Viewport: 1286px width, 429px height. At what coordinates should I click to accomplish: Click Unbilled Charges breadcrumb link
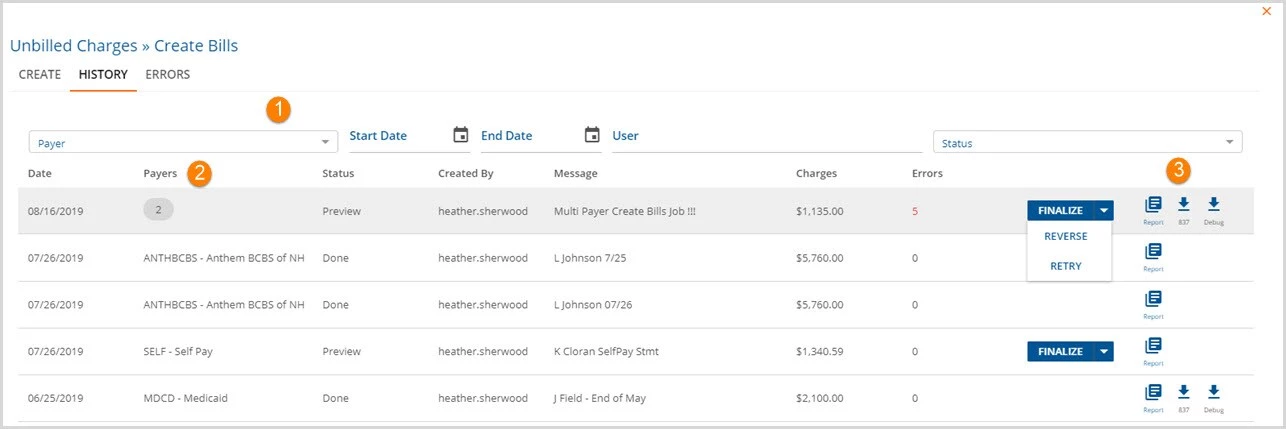pos(73,46)
